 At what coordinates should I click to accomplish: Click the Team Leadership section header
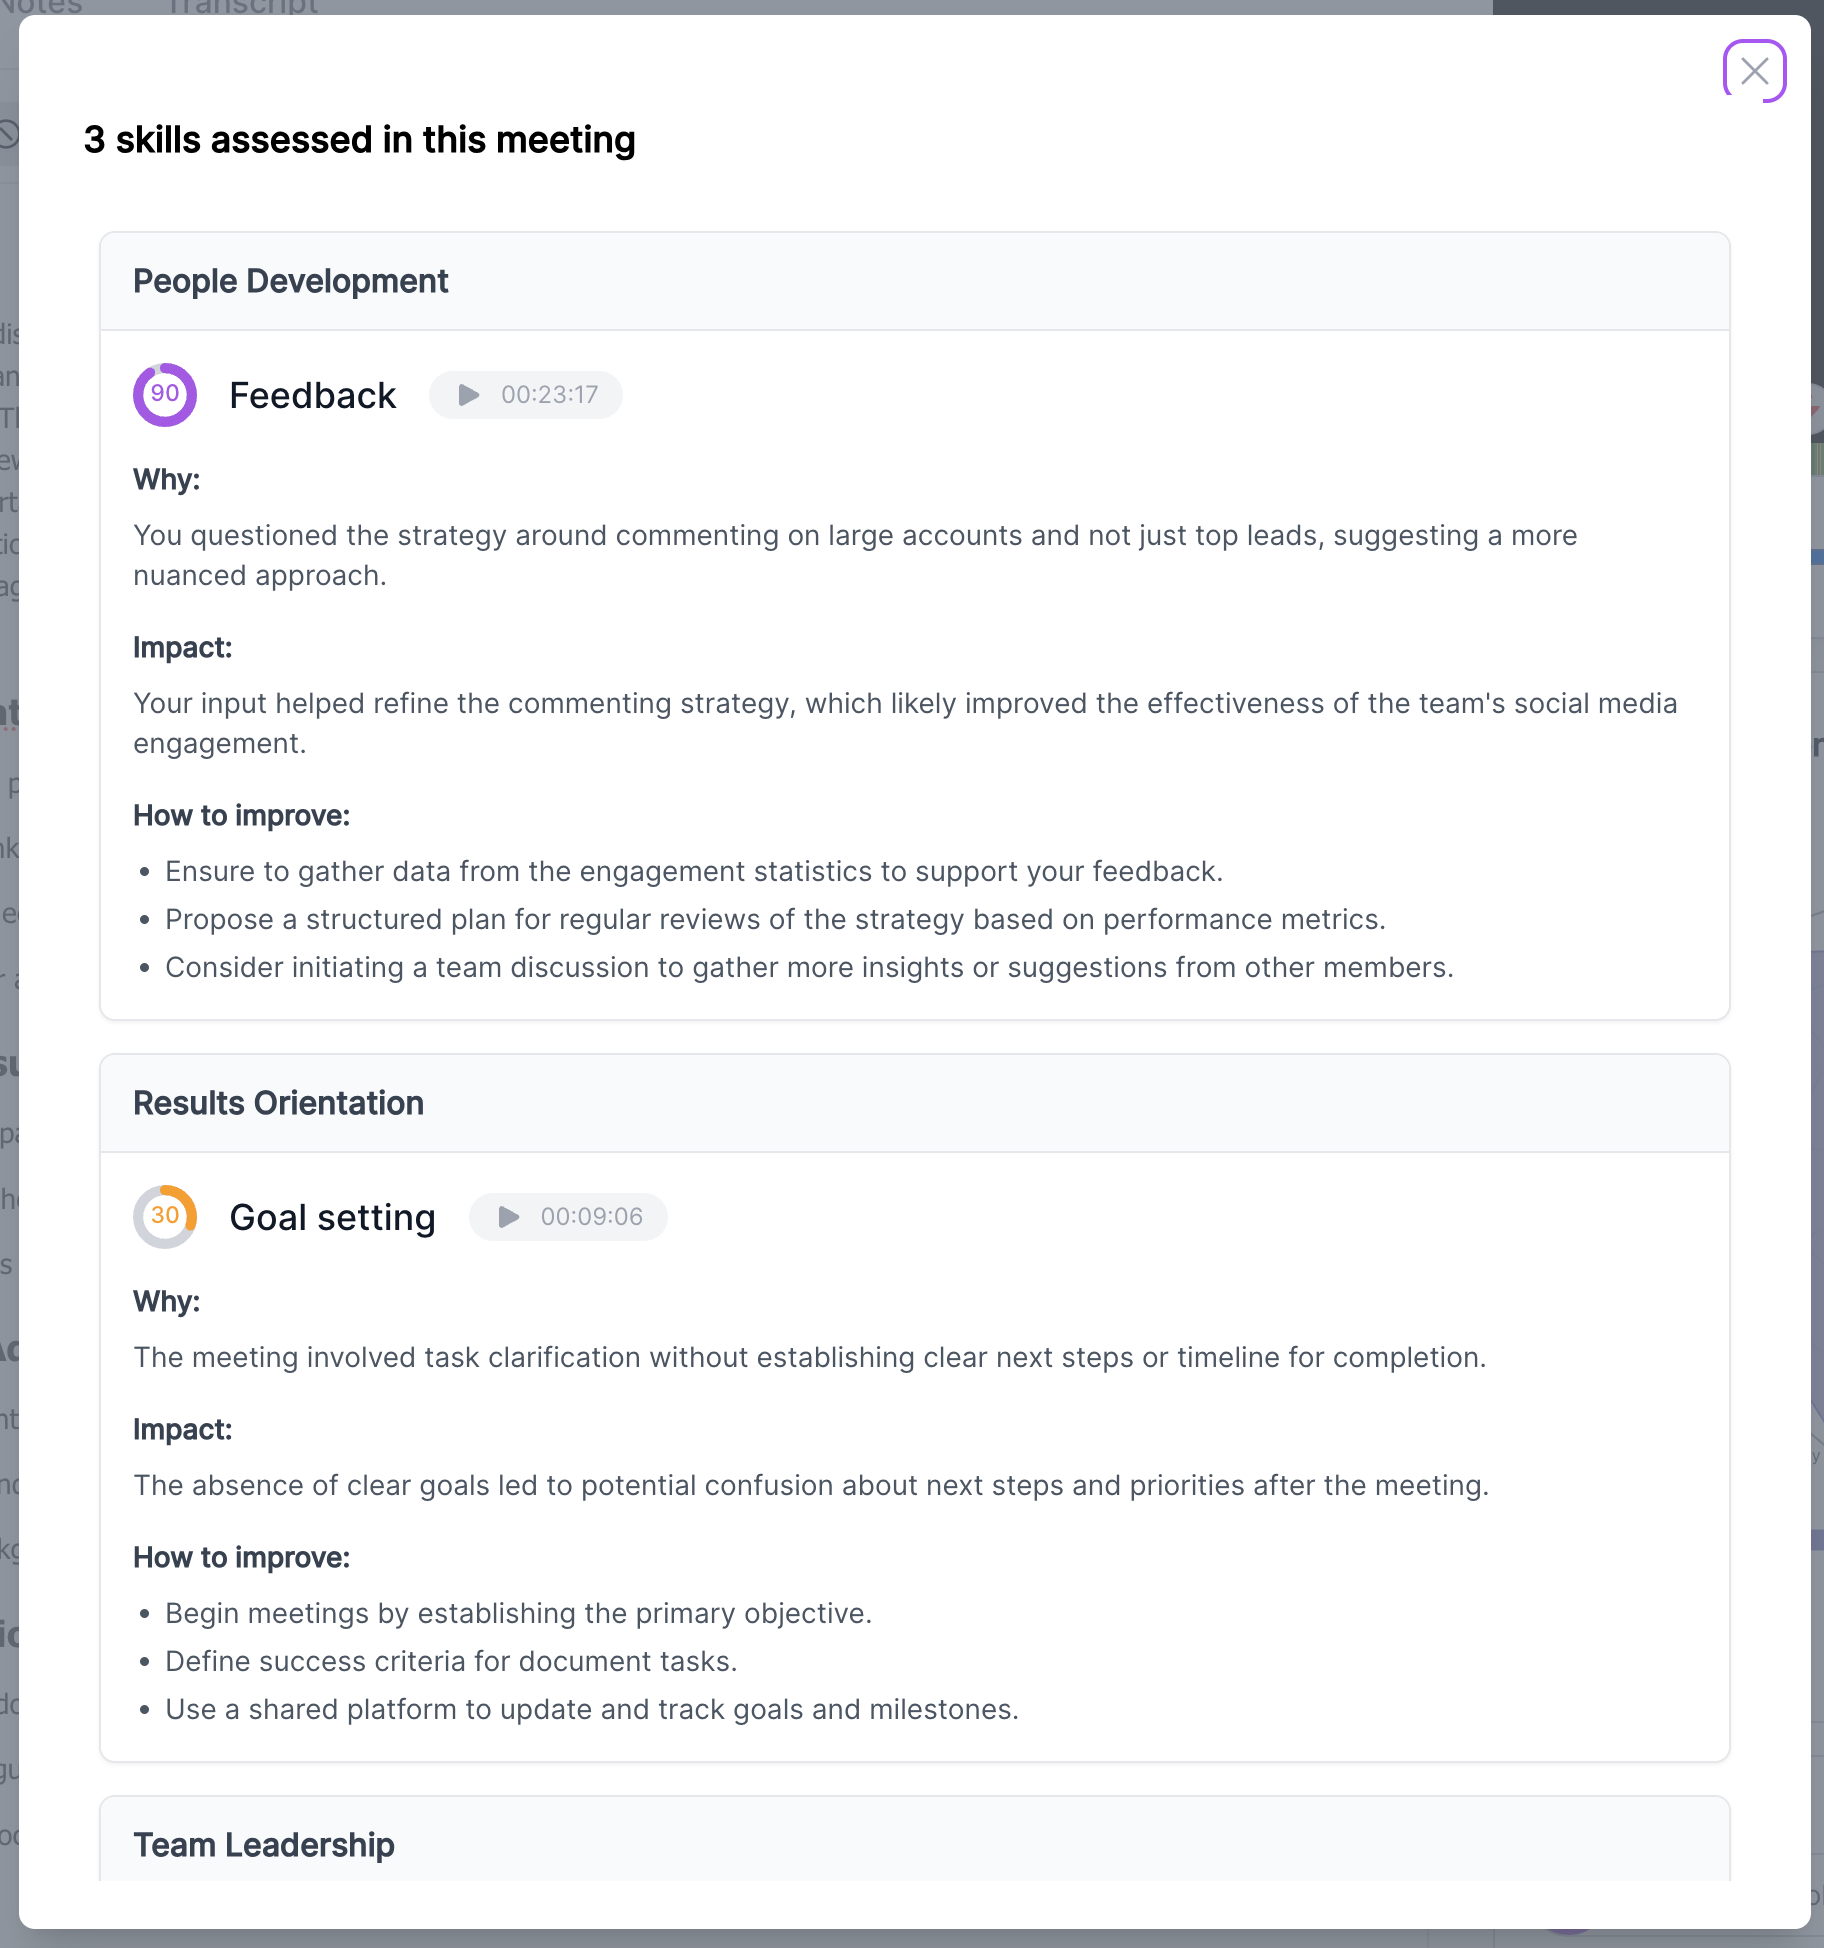(x=264, y=1845)
